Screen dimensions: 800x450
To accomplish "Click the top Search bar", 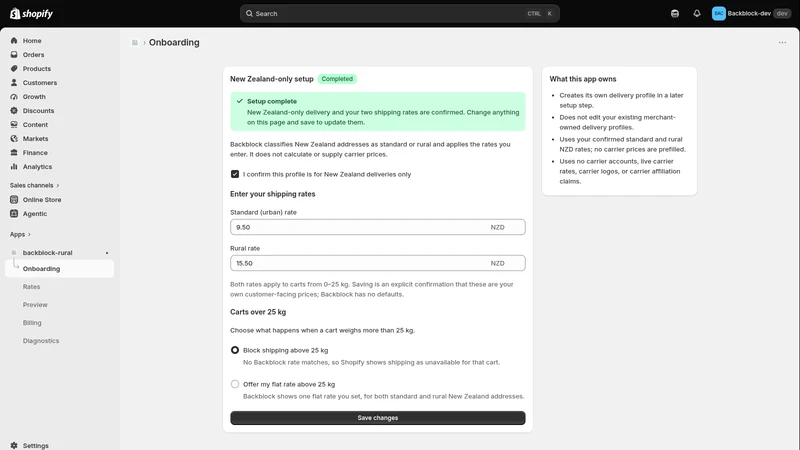I will click(399, 14).
